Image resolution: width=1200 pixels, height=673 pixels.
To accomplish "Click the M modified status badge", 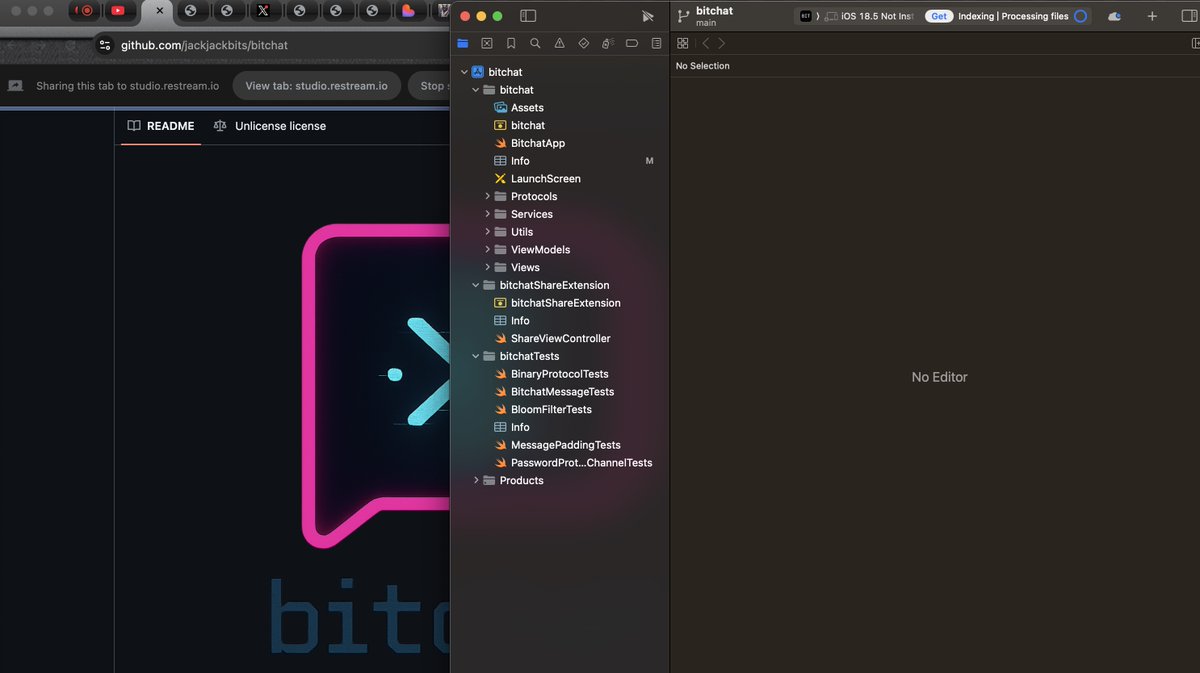I will [x=650, y=161].
